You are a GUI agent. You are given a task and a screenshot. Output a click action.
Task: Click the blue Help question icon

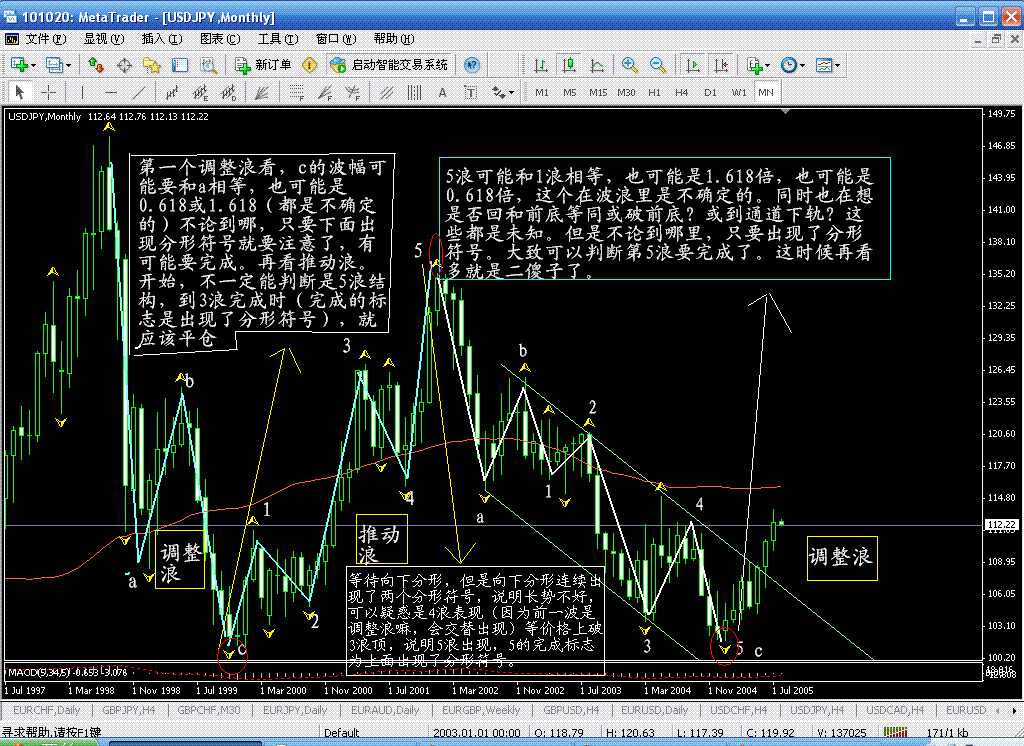[472, 65]
